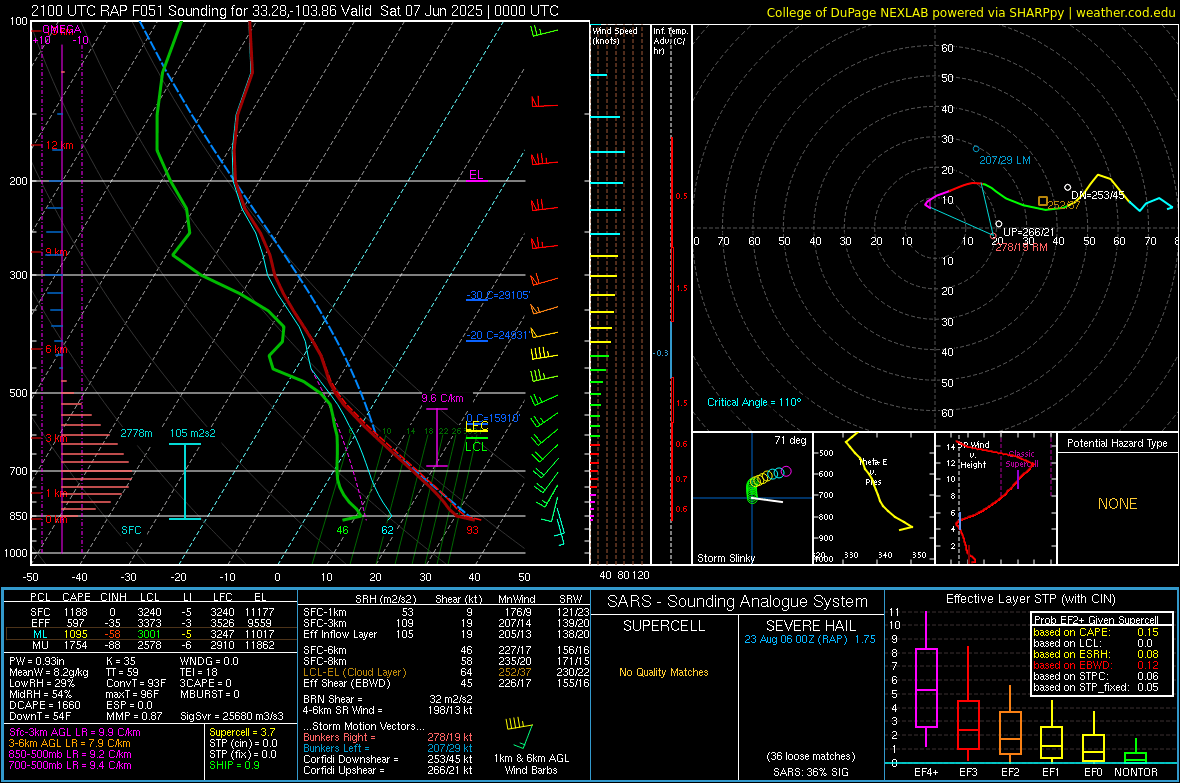1180x783 pixels.
Task: Click the 'Potential Hazard Type' heading
Action: pos(1117,443)
